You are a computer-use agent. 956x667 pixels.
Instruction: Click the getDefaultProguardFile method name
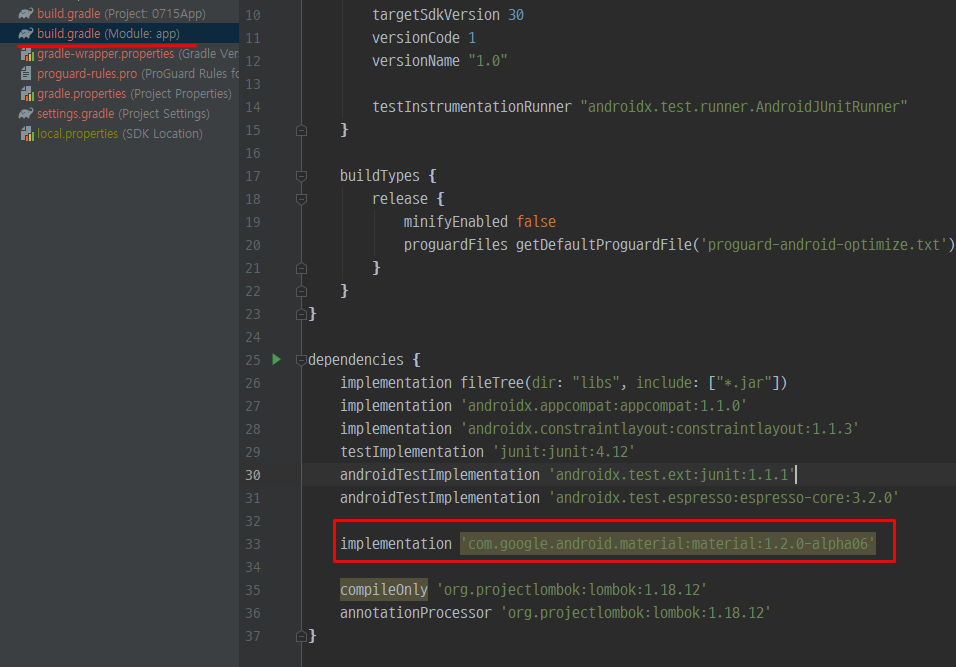[x=604, y=244]
